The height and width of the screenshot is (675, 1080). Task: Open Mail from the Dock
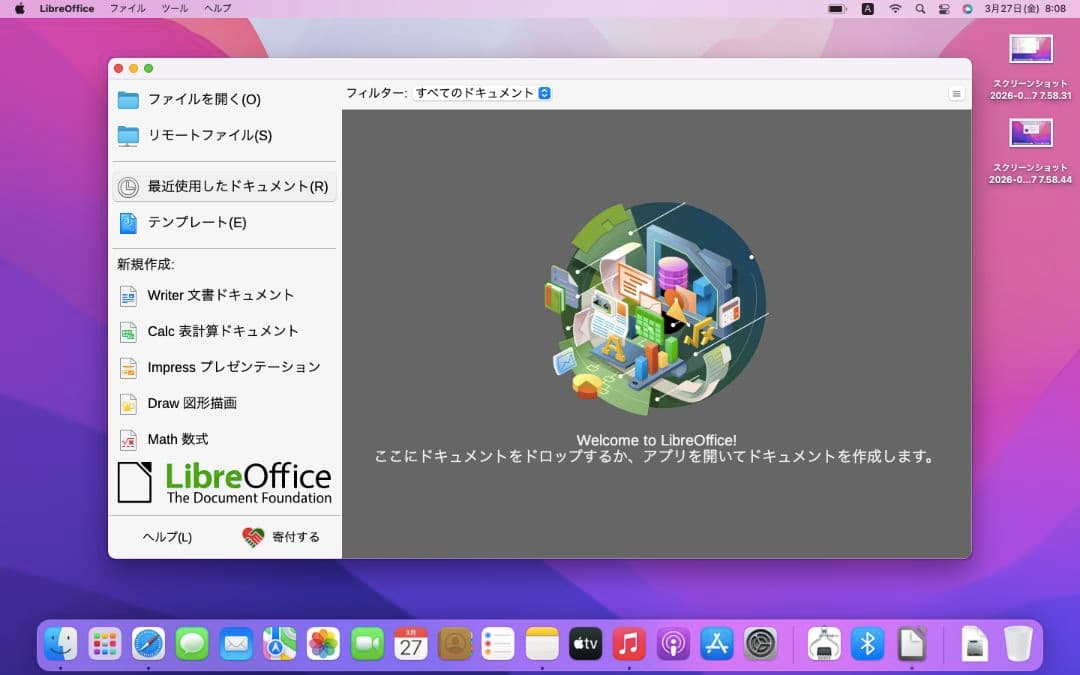[x=236, y=644]
